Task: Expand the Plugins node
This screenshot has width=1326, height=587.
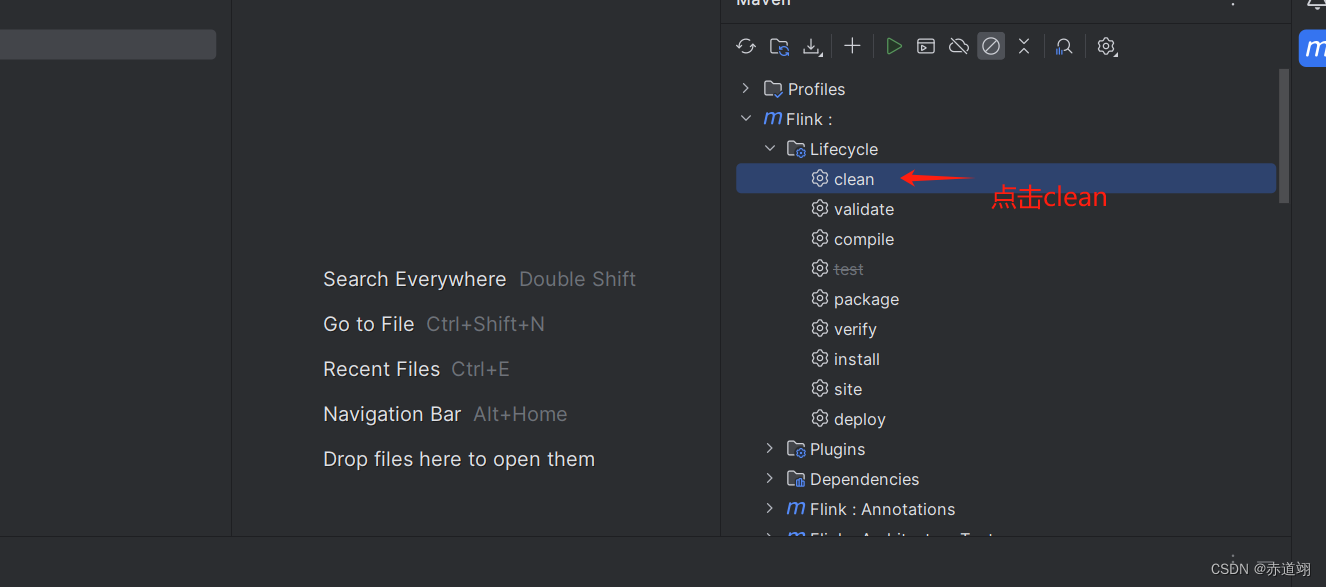Action: pos(770,449)
